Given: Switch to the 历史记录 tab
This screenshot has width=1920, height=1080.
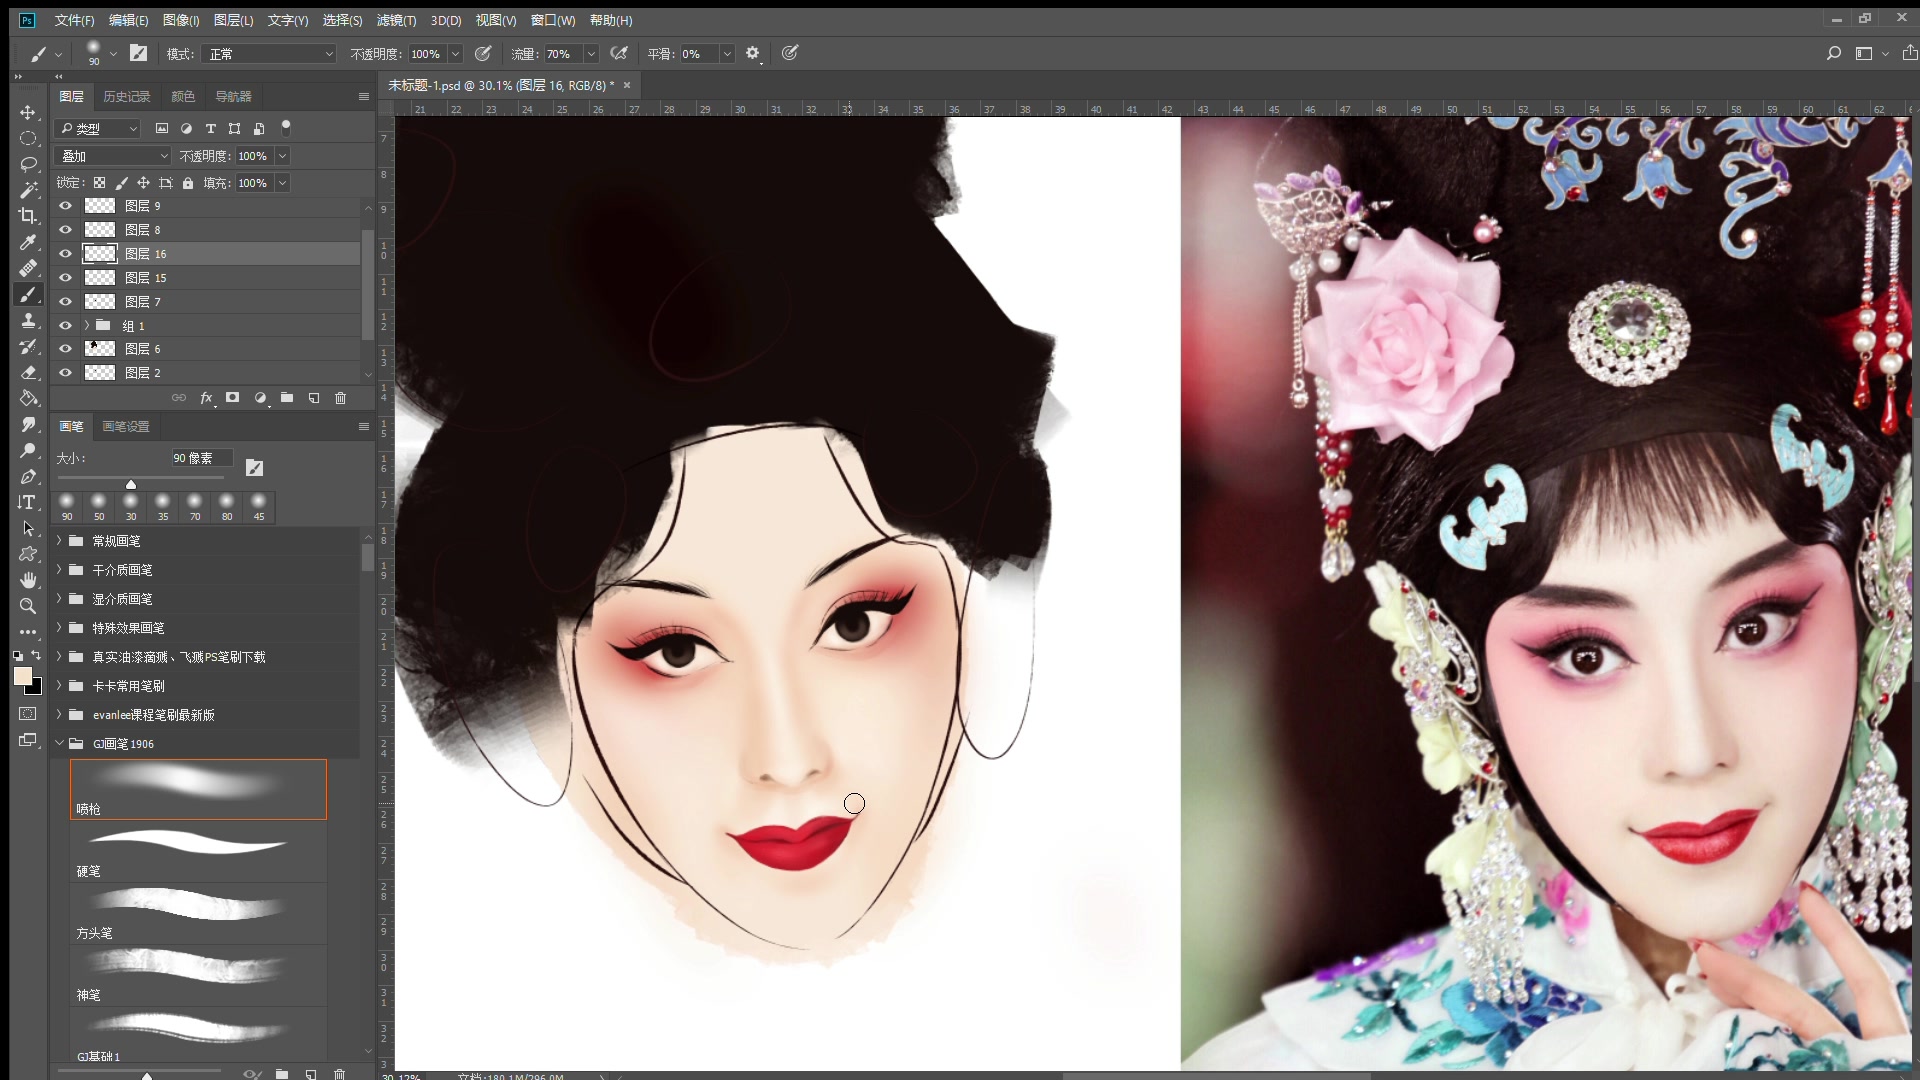Looking at the screenshot, I should pos(126,97).
